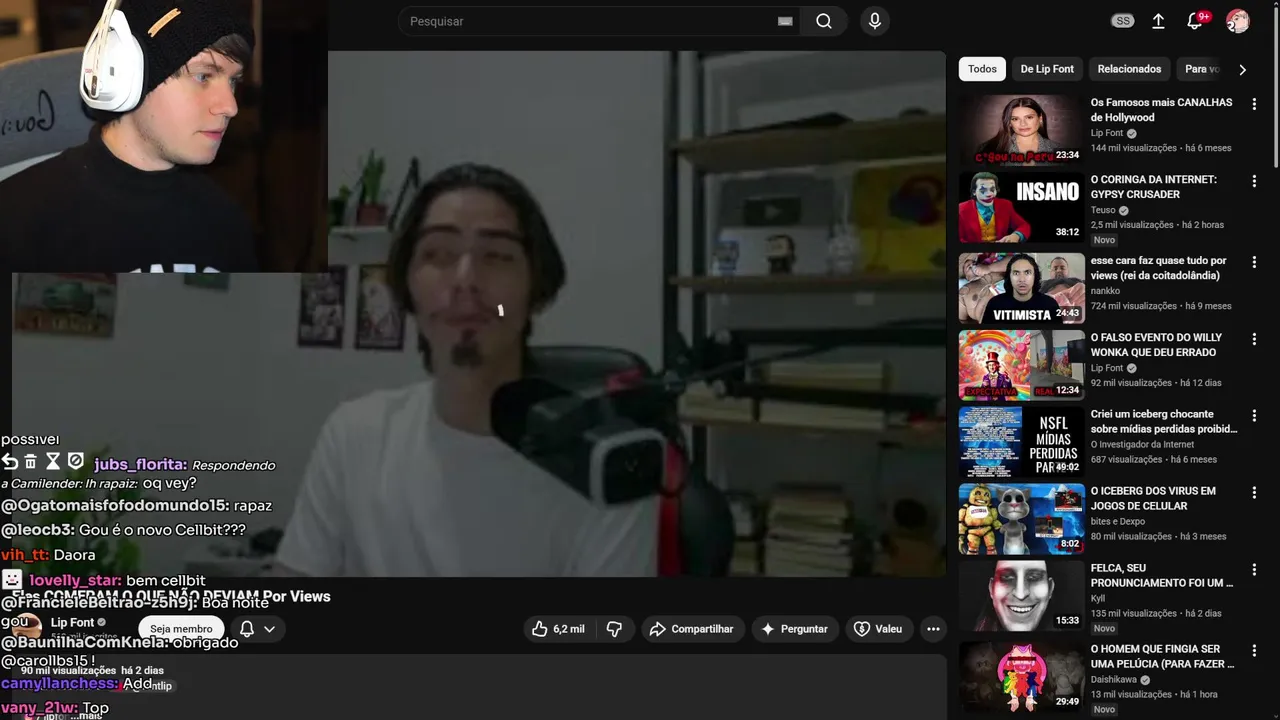
Task: Click channel name O Investigador da Internet
Action: [x=1142, y=444]
